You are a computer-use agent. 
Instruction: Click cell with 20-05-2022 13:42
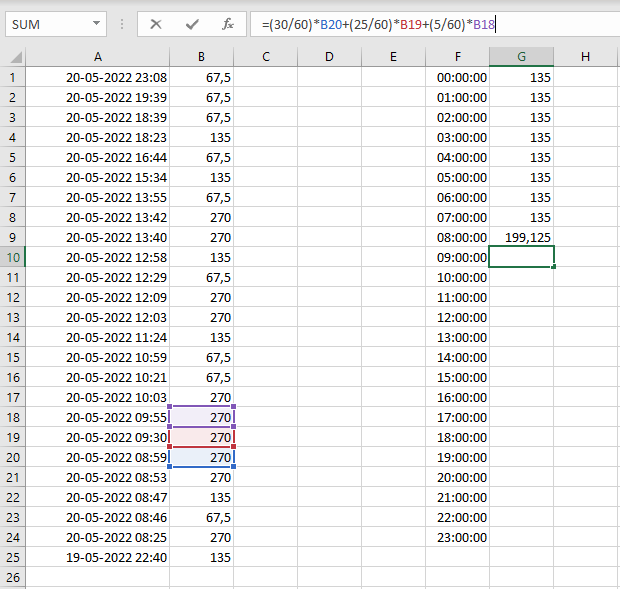(98, 217)
